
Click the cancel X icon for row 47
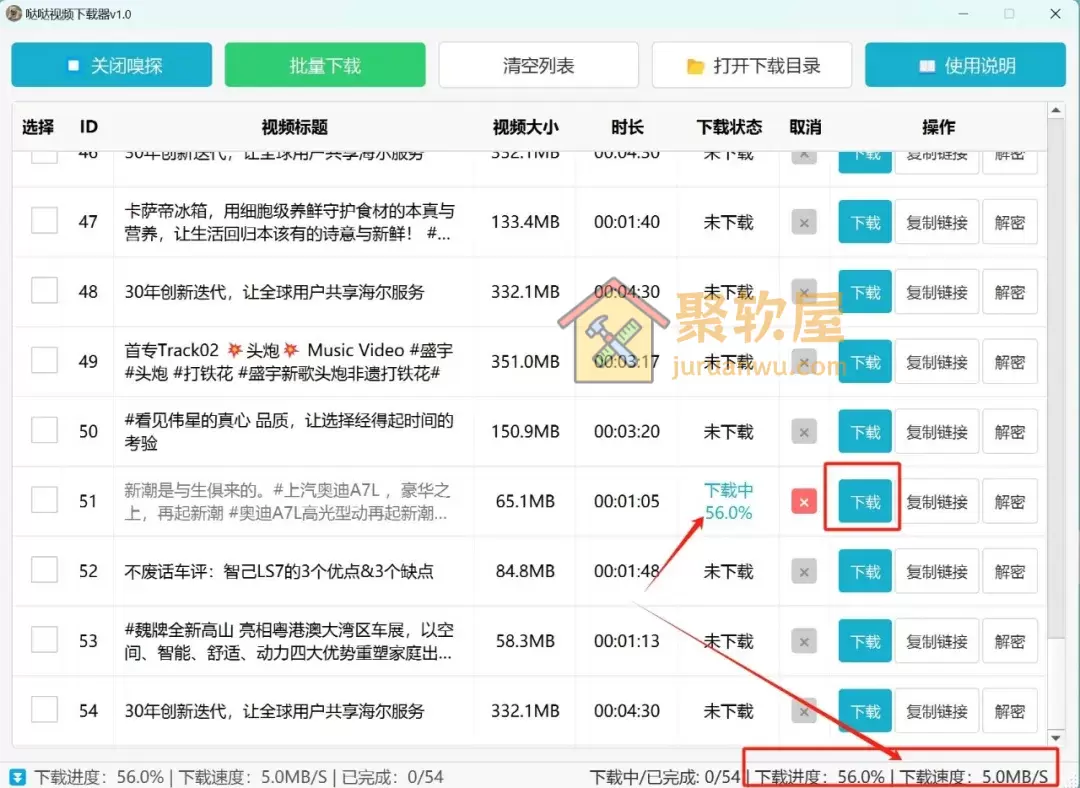pos(804,222)
